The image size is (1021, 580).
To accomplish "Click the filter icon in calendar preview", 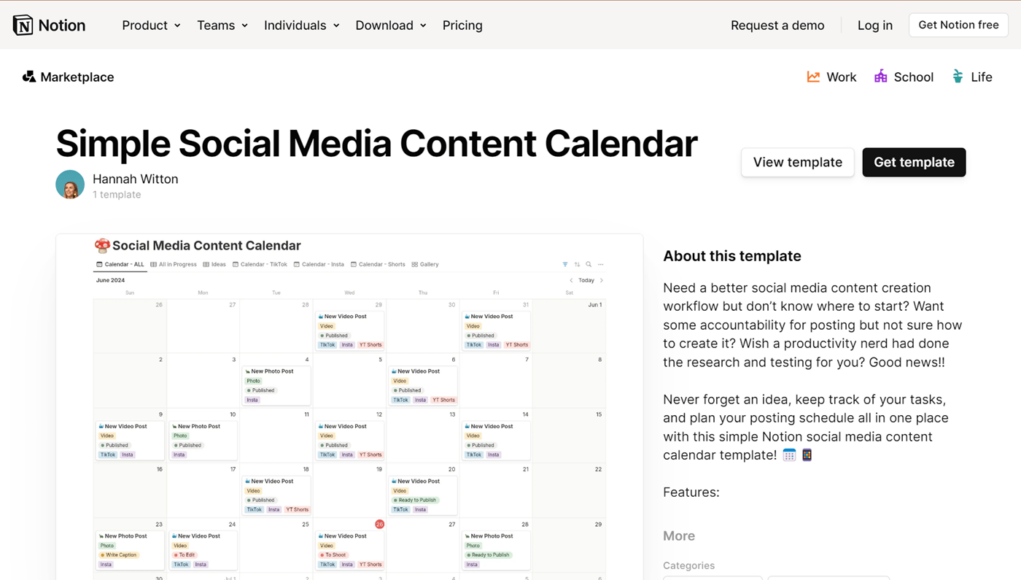I will point(565,264).
